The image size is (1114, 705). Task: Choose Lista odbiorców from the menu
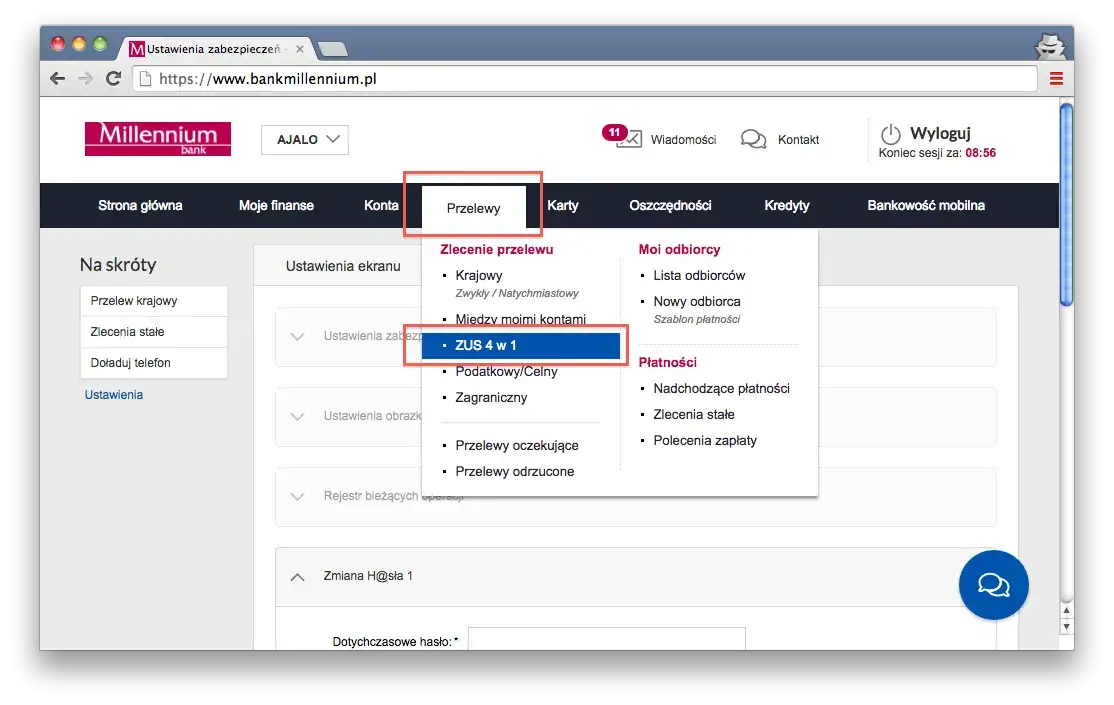click(698, 275)
